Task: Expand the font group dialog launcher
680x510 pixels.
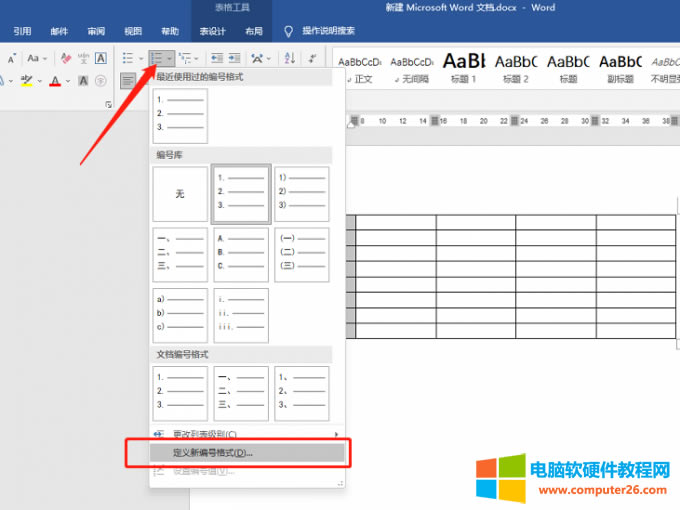Action: 108,104
